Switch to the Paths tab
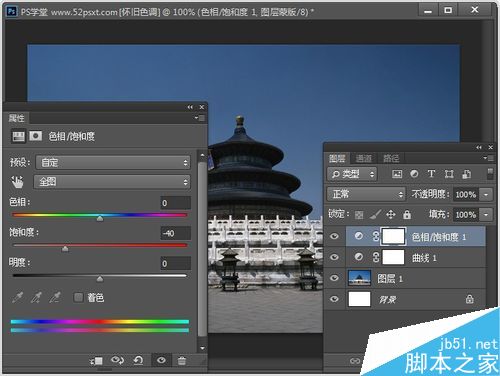The width and height of the screenshot is (500, 376). coord(391,158)
